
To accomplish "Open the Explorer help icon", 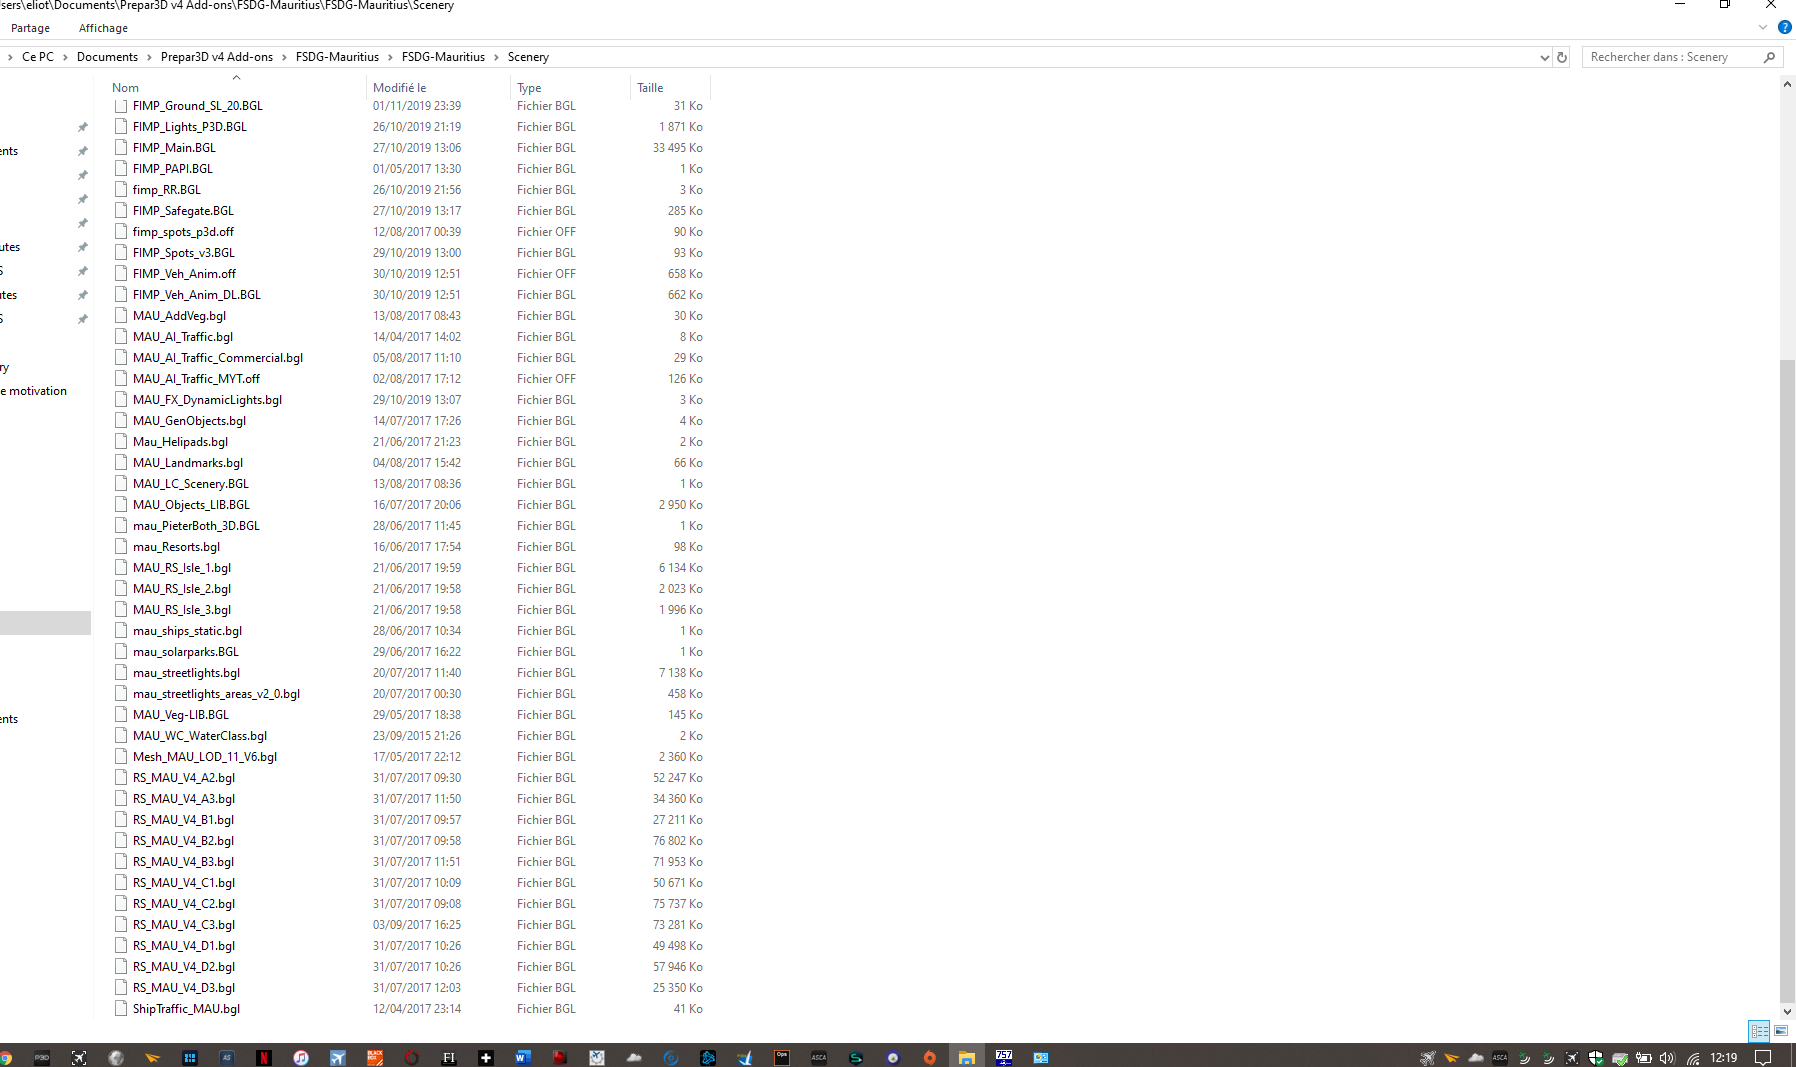I will click(x=1784, y=28).
